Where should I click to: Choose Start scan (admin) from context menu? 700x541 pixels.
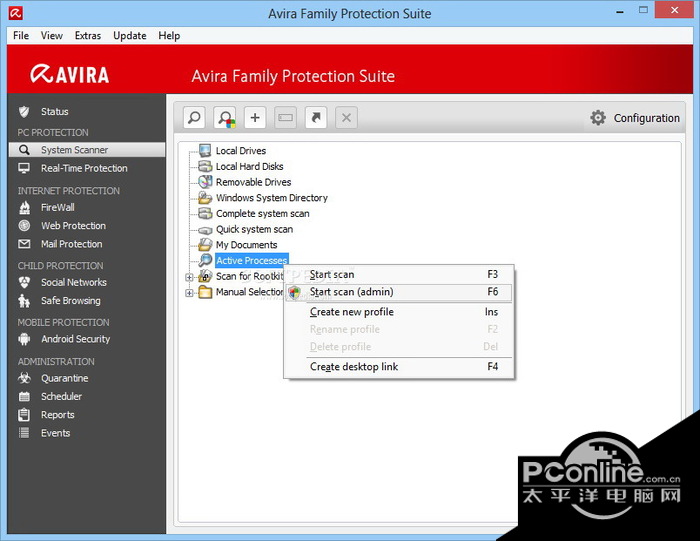click(399, 292)
